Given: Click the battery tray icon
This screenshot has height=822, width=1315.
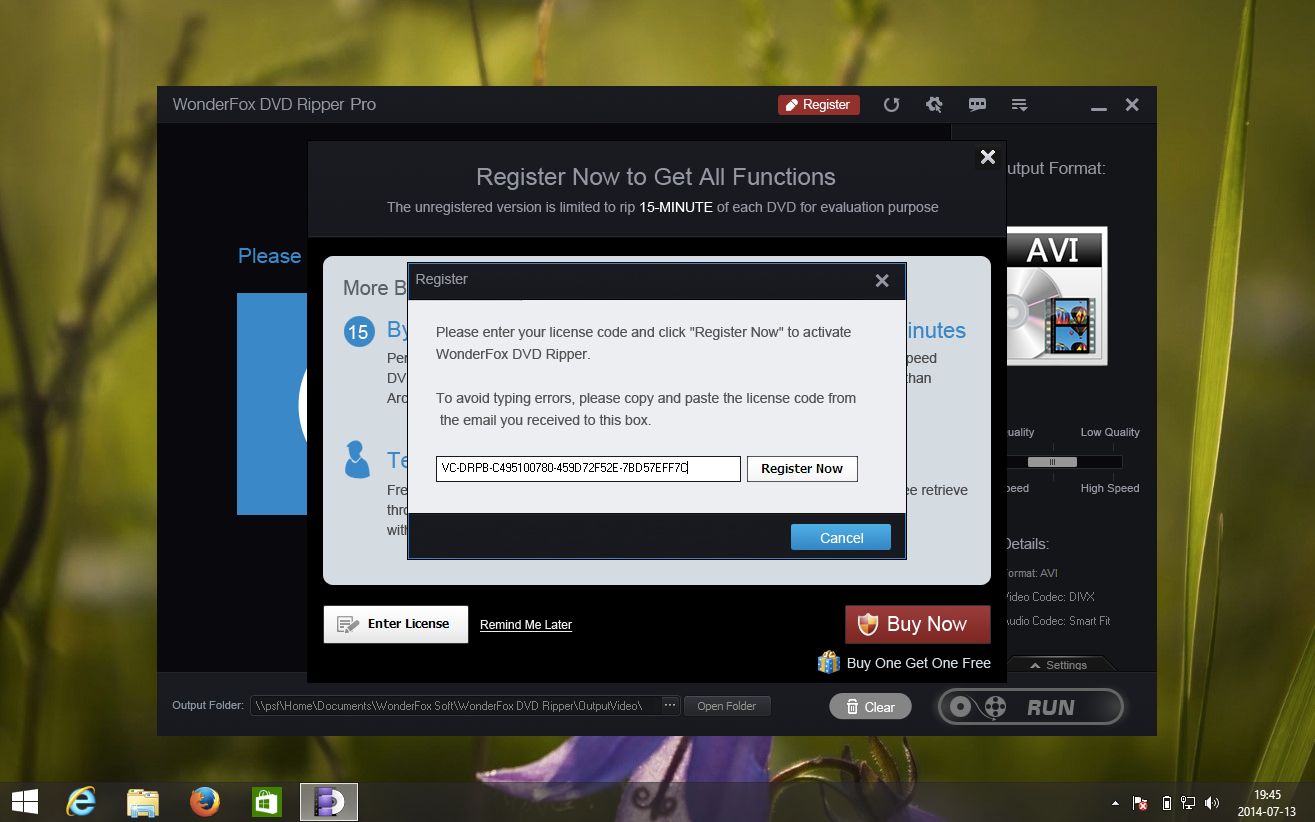Looking at the screenshot, I should click(x=1166, y=803).
